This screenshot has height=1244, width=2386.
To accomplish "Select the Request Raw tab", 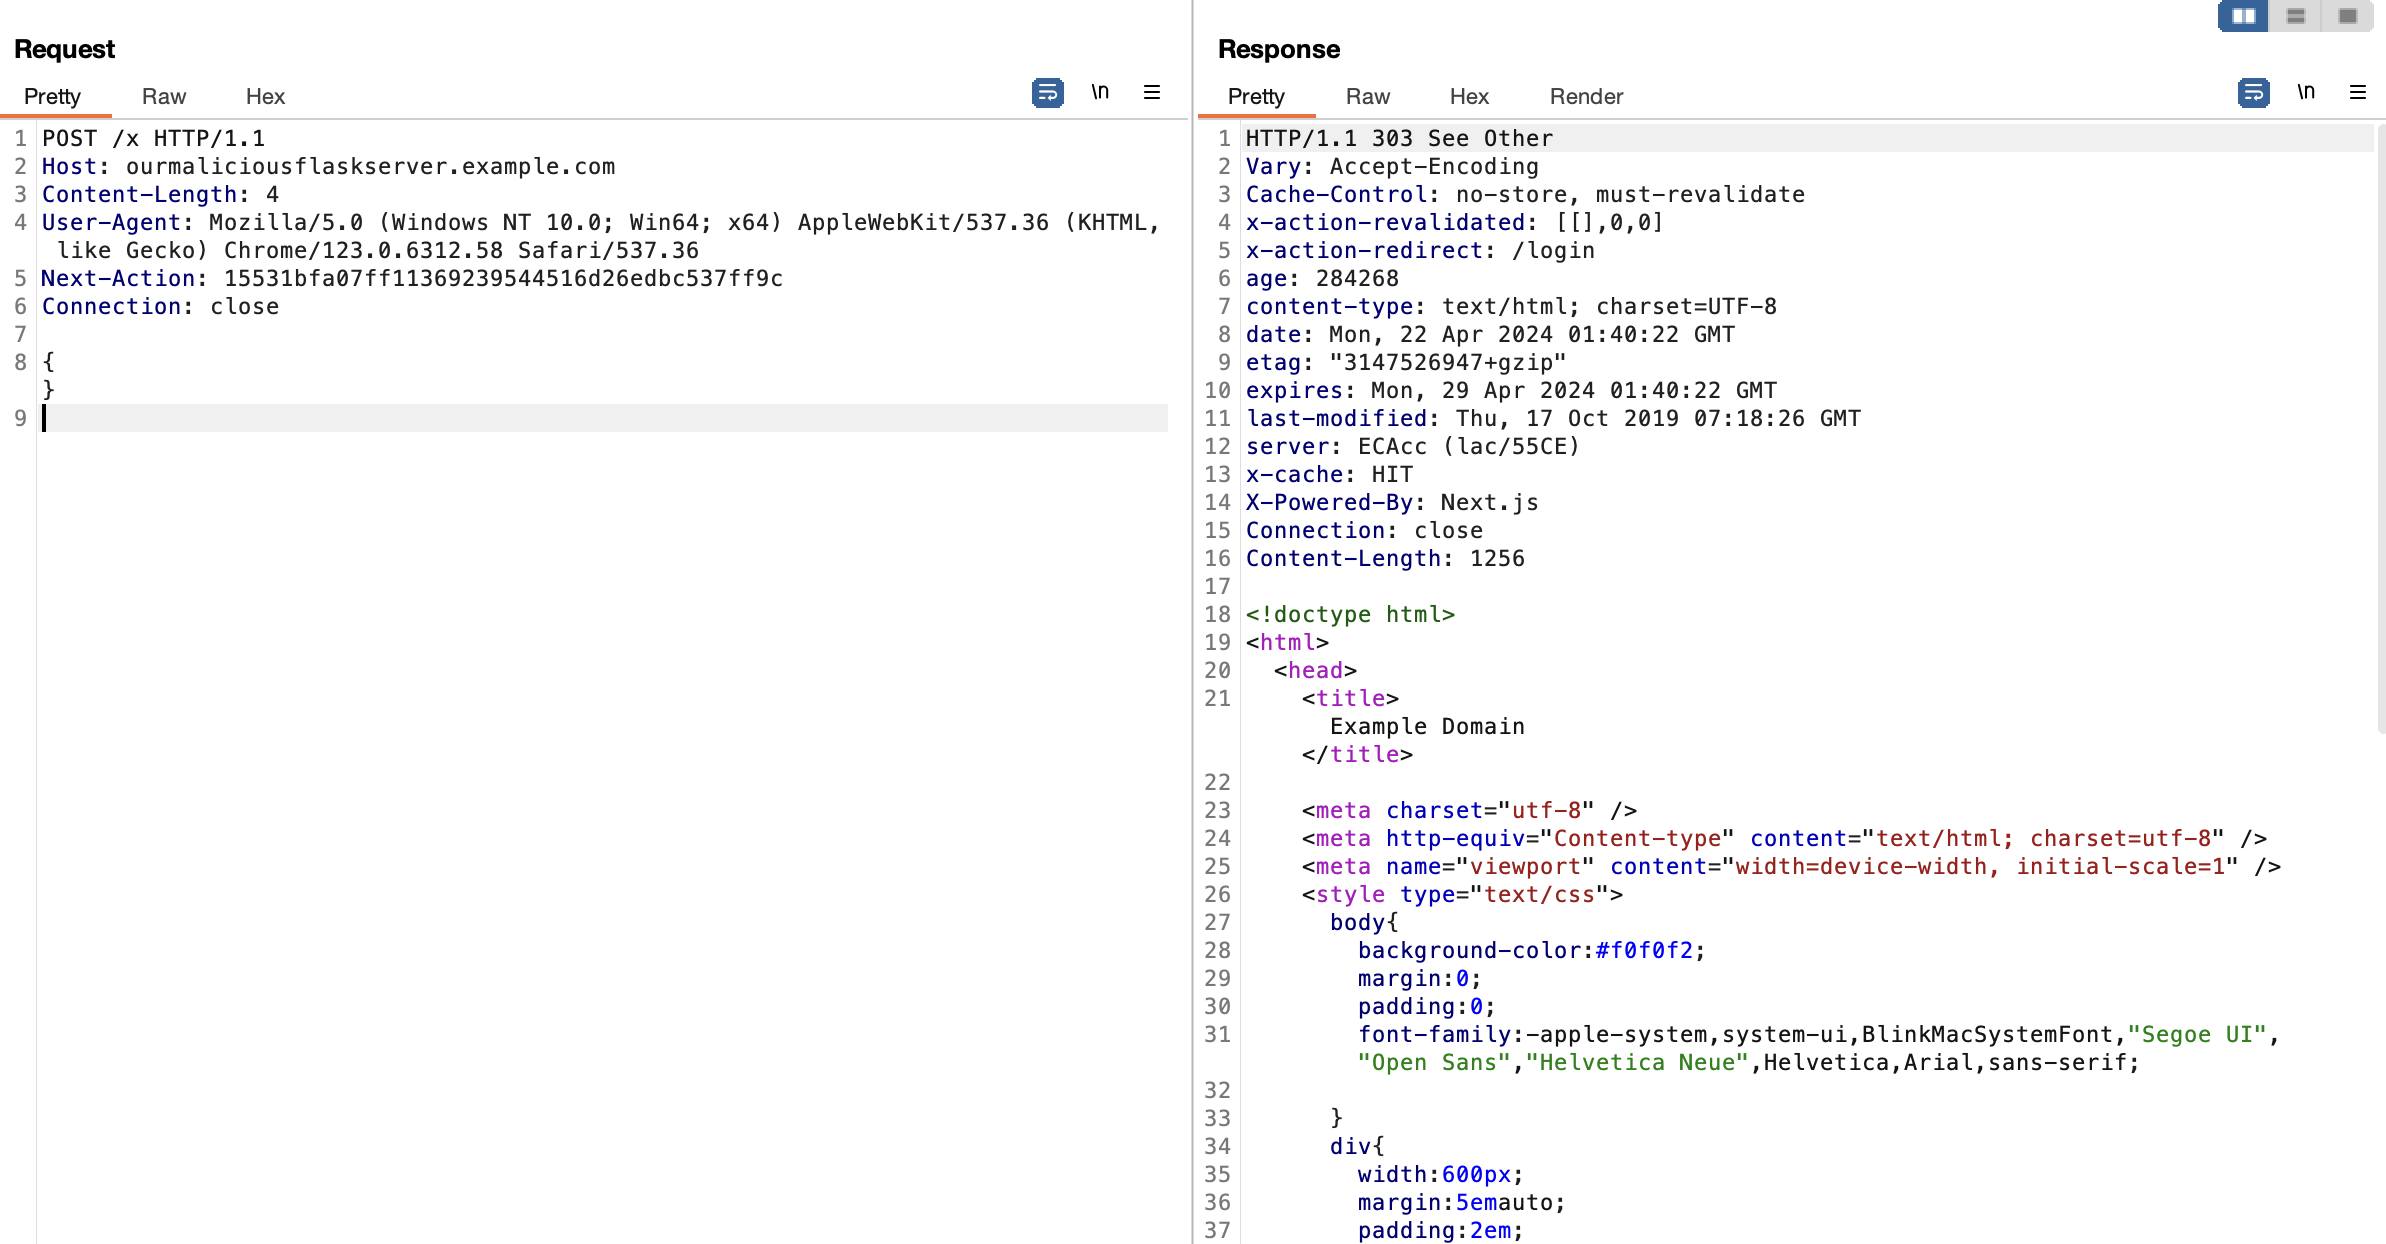I will pyautogui.click(x=164, y=97).
